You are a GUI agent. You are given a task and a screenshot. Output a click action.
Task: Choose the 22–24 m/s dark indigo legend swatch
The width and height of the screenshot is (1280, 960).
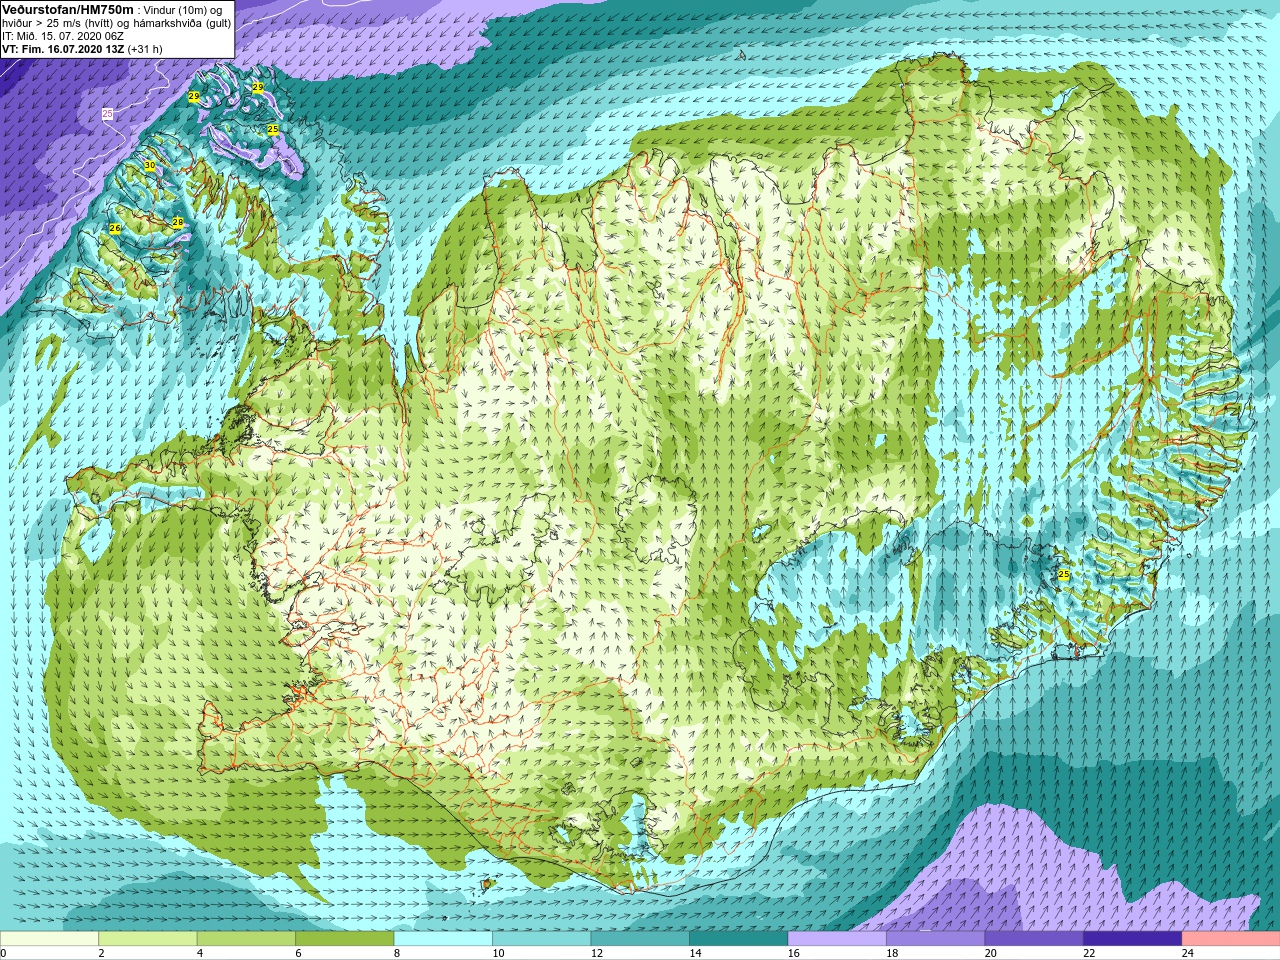point(1132,939)
